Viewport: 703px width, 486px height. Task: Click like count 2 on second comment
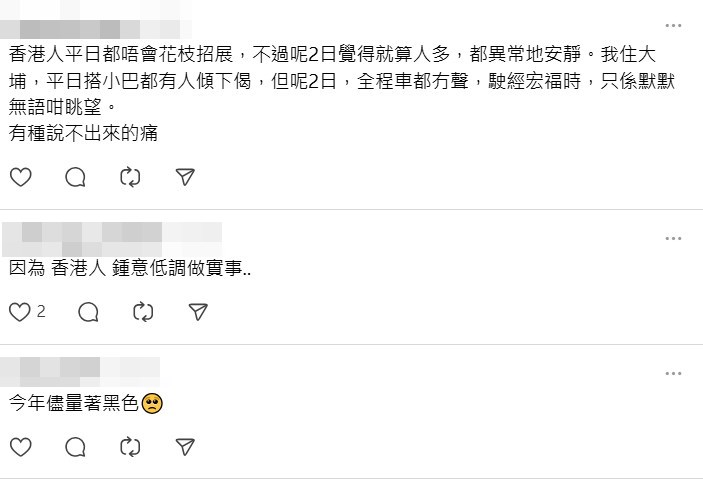(41, 312)
